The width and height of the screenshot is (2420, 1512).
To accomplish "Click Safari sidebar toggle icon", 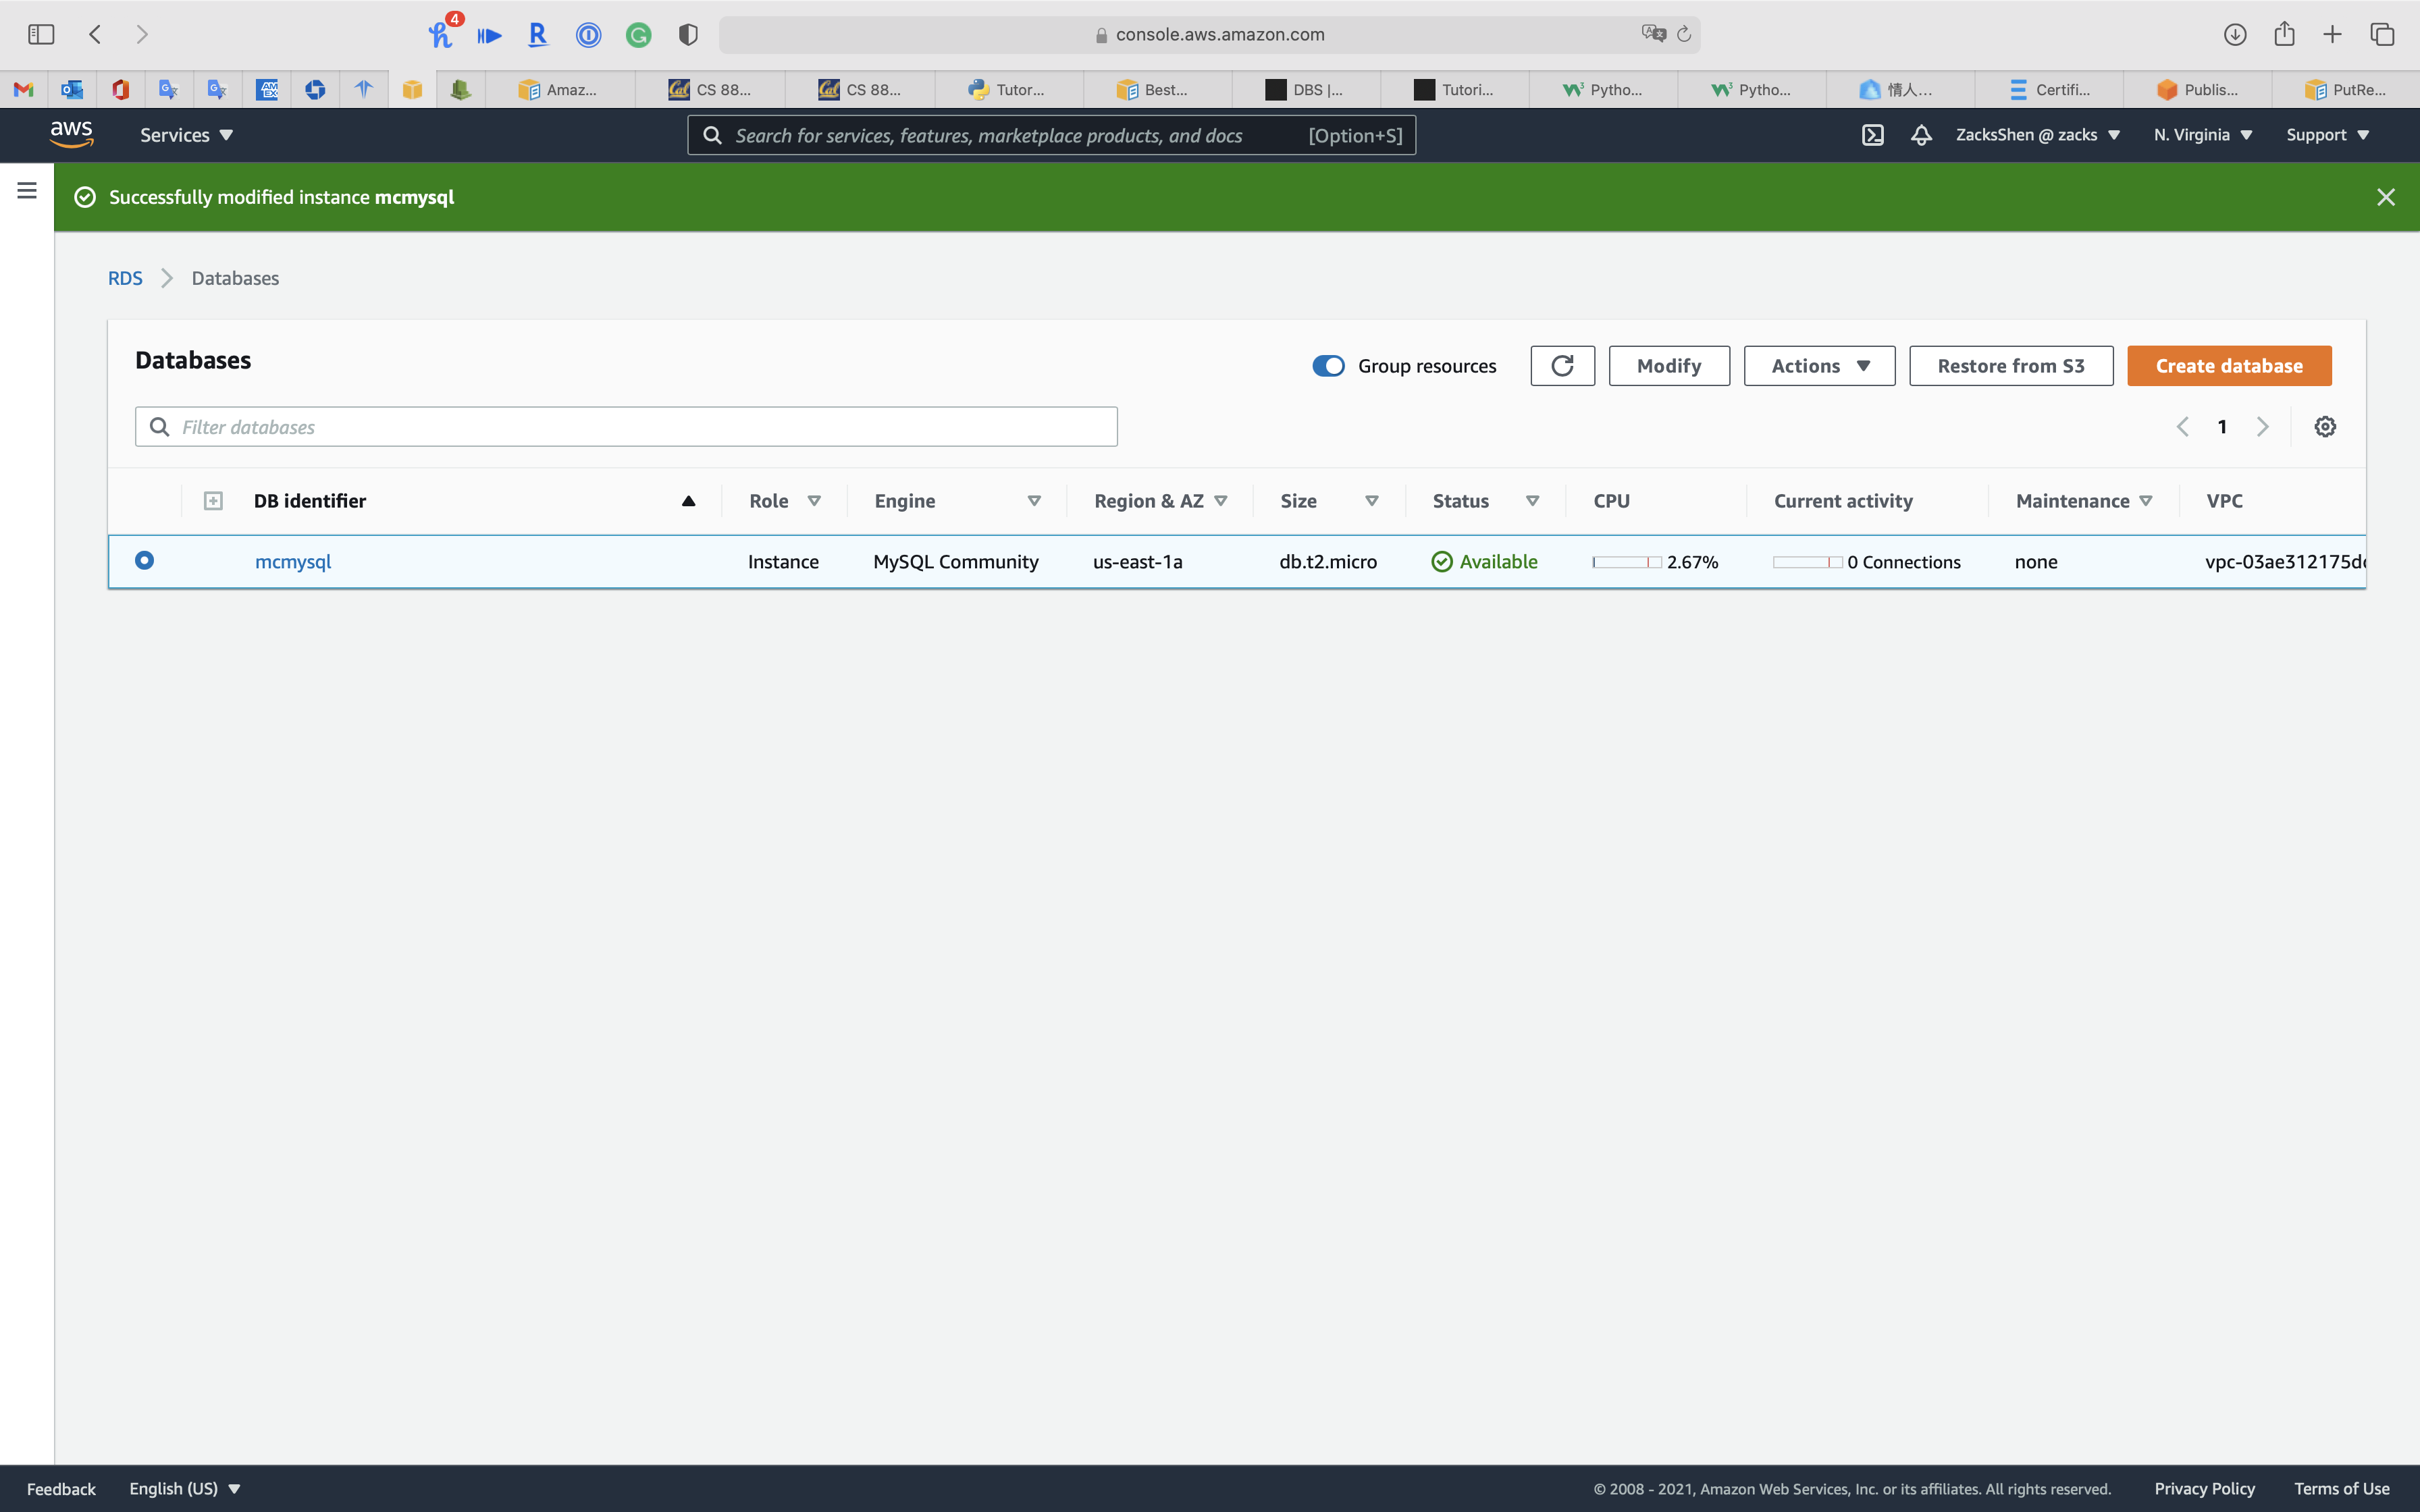I will (x=41, y=34).
